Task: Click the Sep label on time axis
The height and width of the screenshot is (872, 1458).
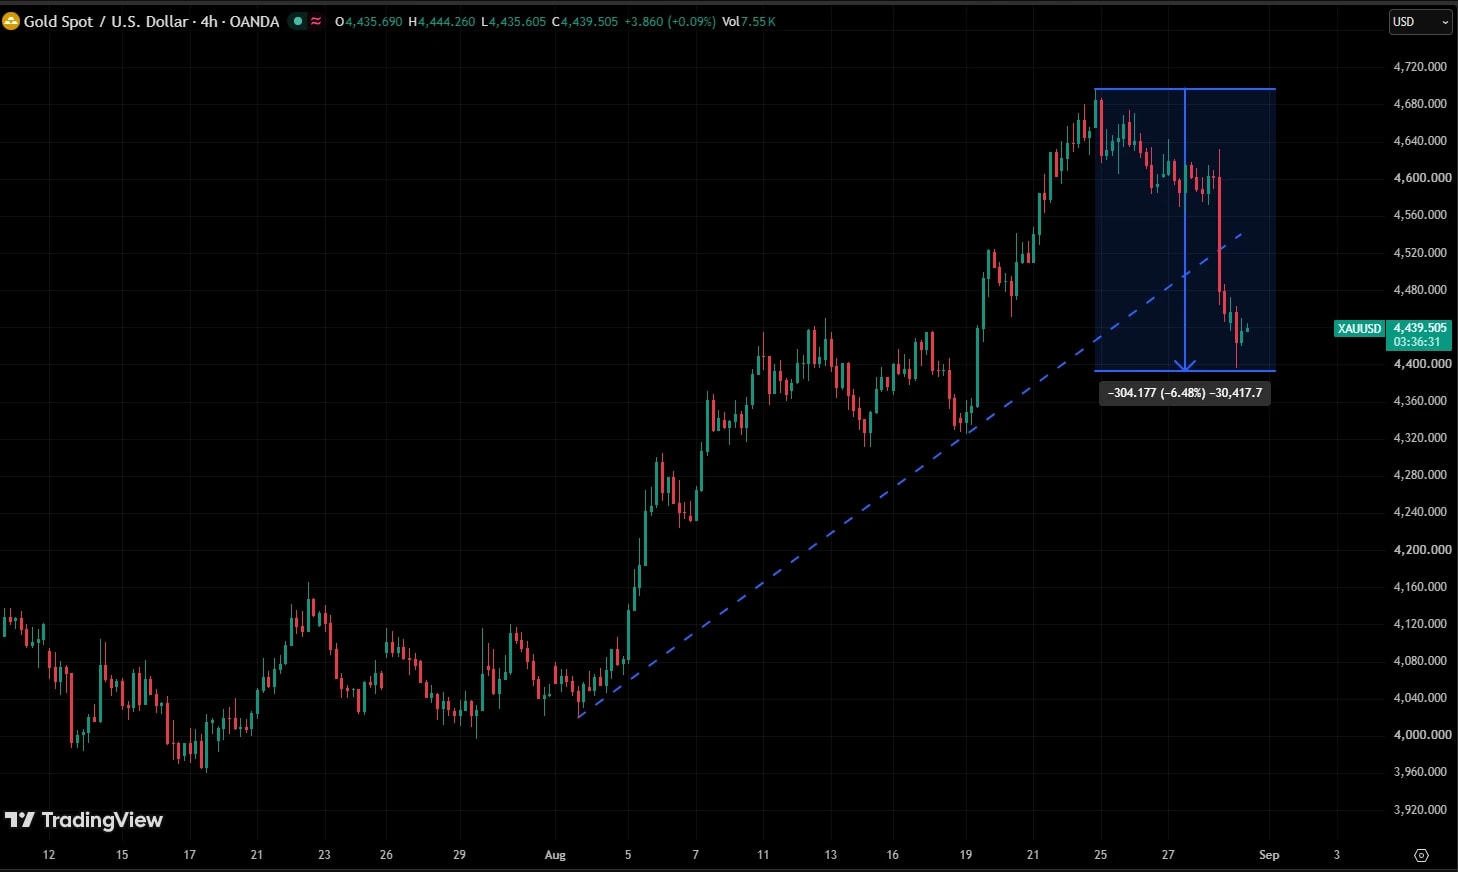Action: [x=1269, y=855]
